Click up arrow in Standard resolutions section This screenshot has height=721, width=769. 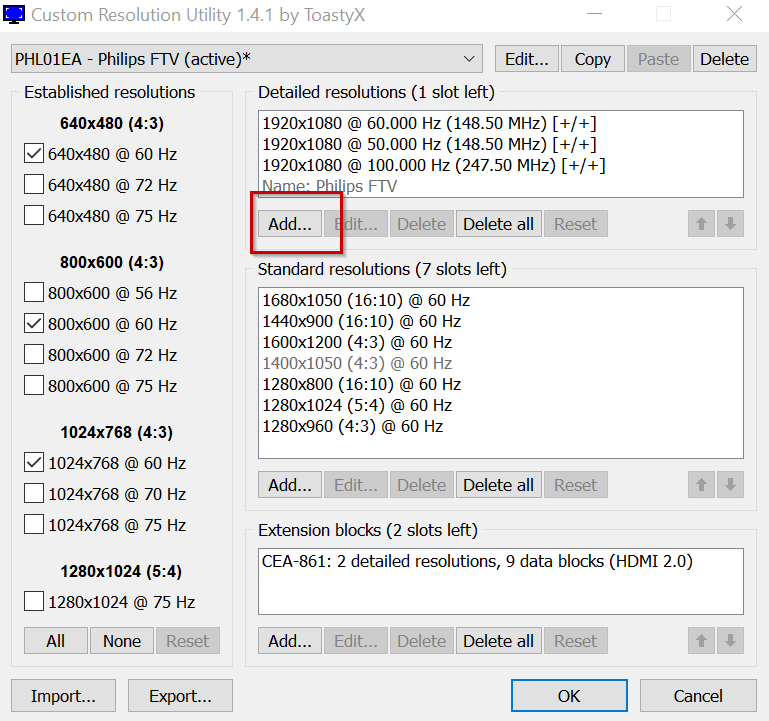pyautogui.click(x=701, y=485)
